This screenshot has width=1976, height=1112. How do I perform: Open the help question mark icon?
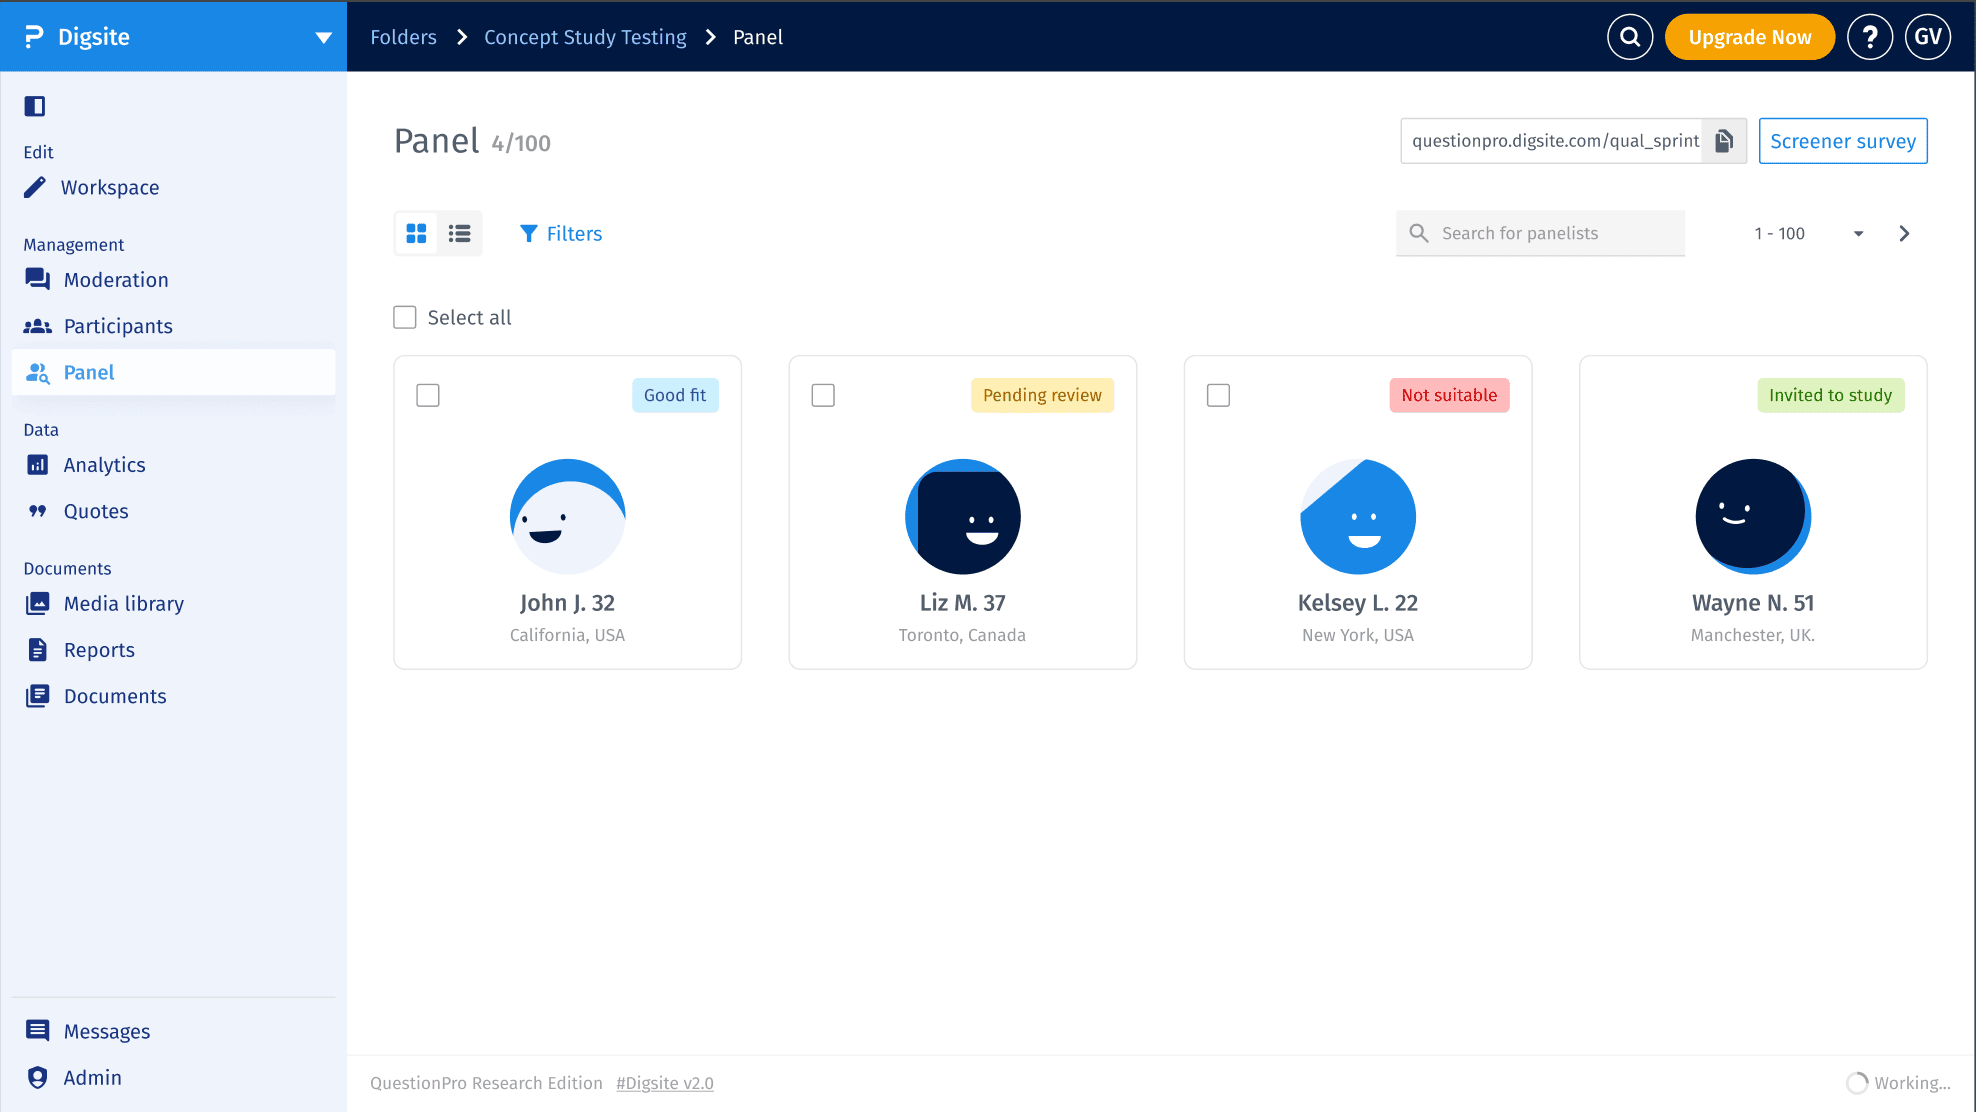(1869, 37)
